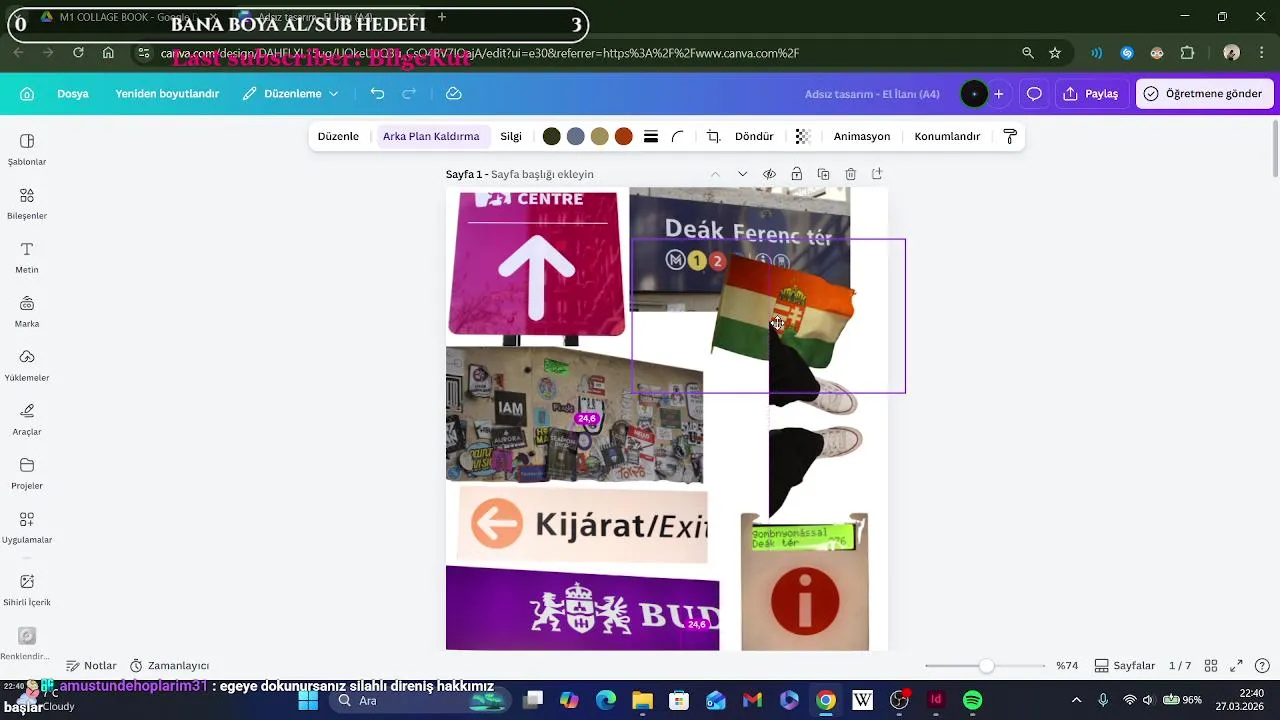Open the comments speech bubble
The image size is (1280, 720).
[x=1034, y=93]
